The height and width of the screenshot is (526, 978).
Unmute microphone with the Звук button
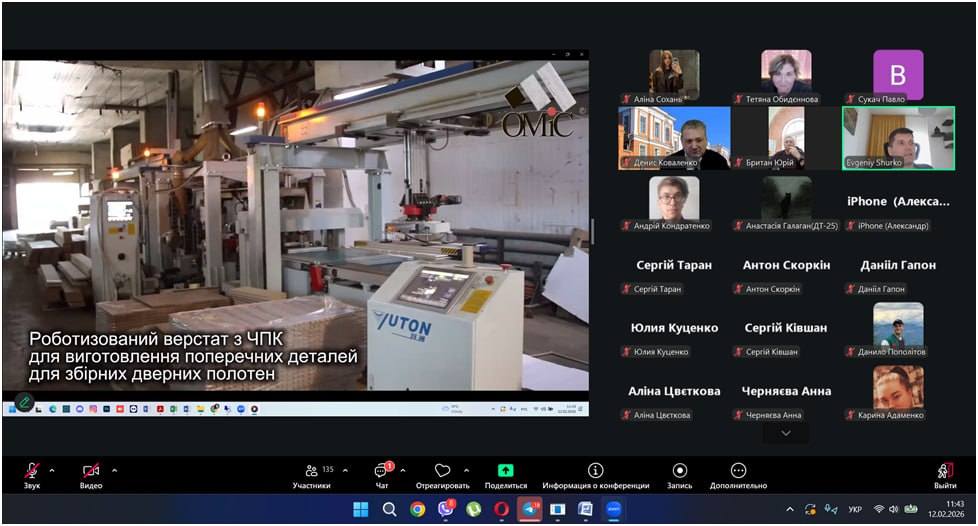32,471
